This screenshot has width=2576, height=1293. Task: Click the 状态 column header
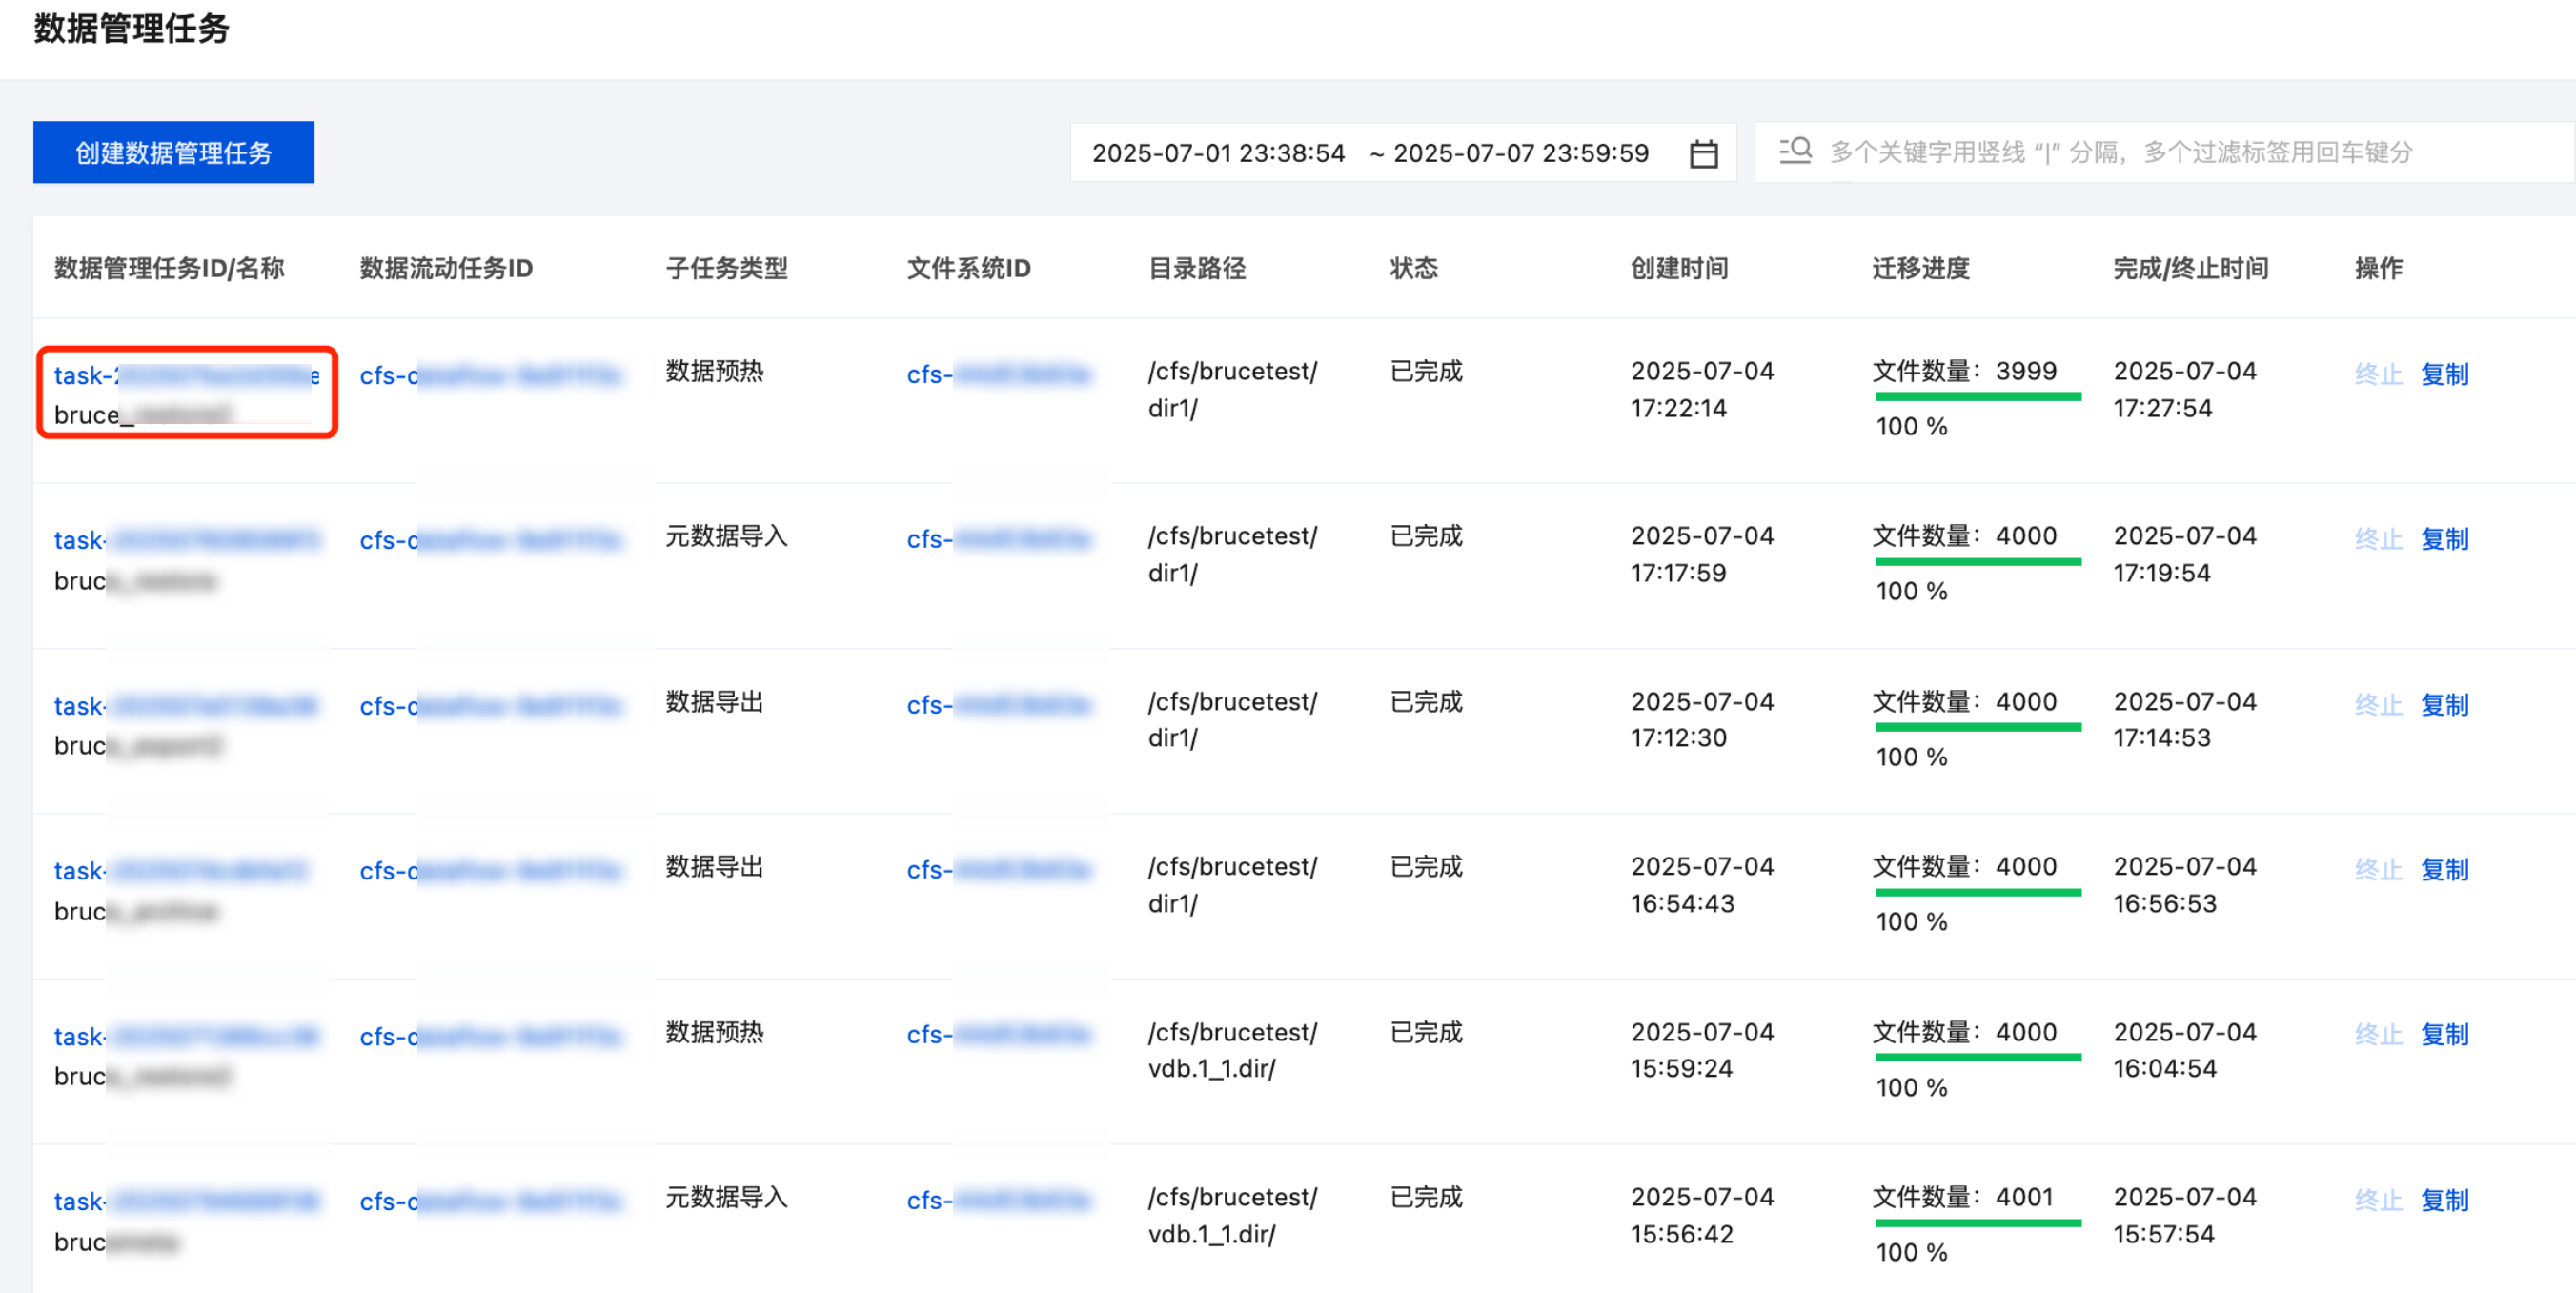[1413, 268]
